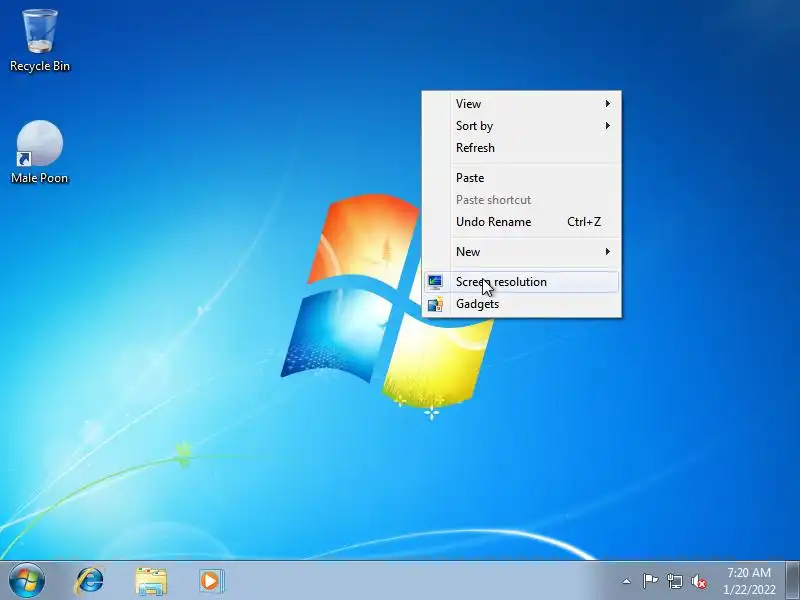Click the muted volume speaker icon
Viewport: 800px width, 600px height.
click(x=698, y=581)
